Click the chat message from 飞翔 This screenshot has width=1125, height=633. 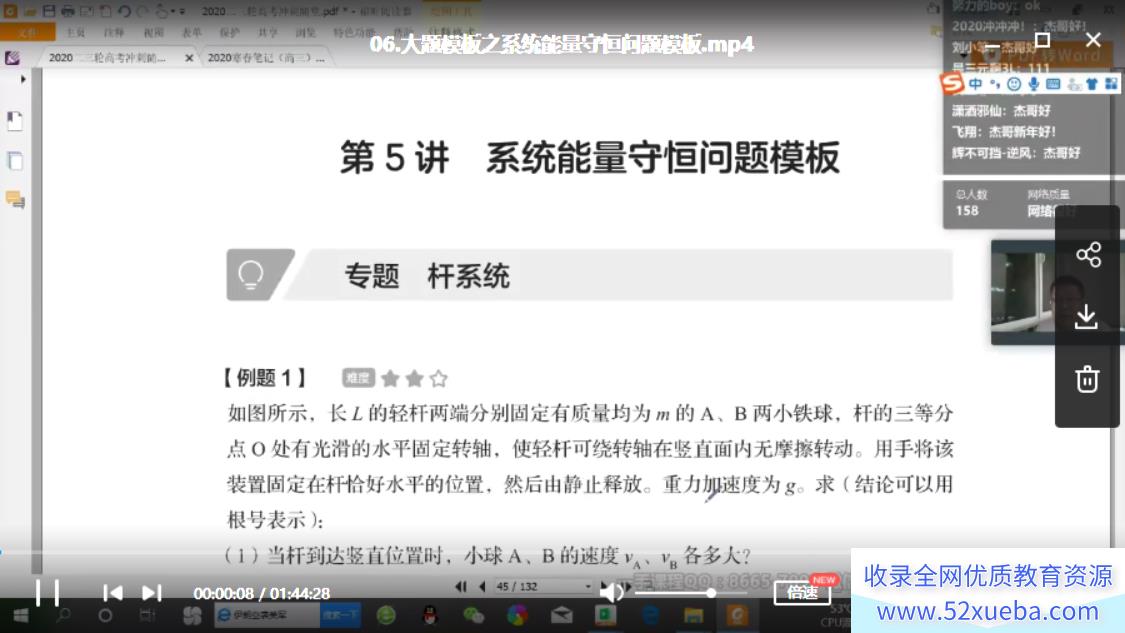tap(1004, 132)
